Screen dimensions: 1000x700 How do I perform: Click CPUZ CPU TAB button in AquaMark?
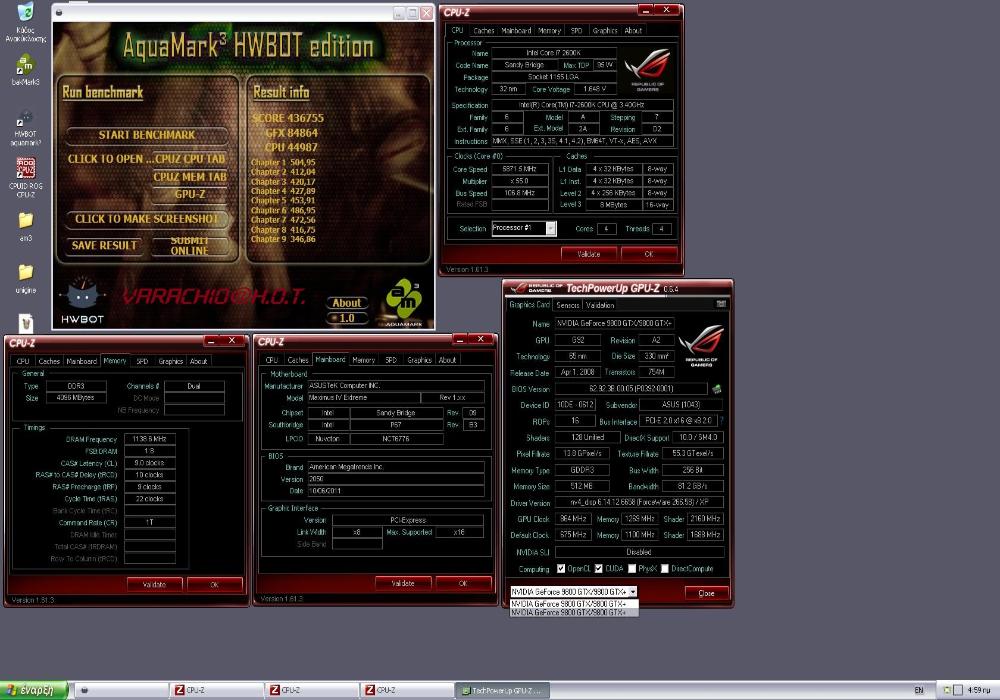coord(189,159)
